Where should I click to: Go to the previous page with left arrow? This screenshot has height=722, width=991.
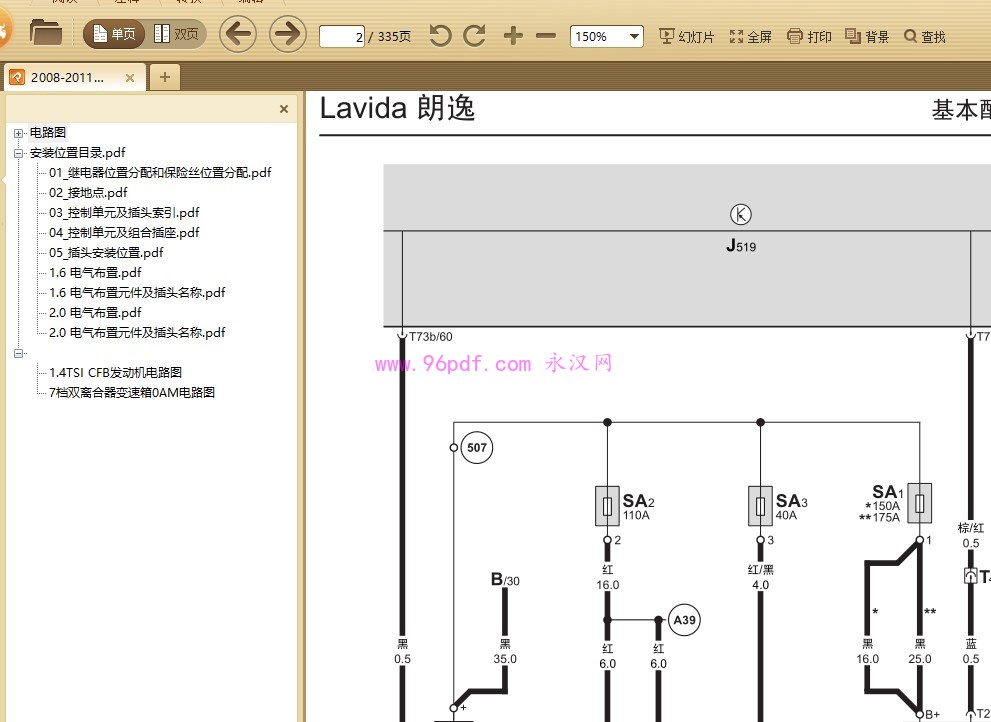coord(238,34)
